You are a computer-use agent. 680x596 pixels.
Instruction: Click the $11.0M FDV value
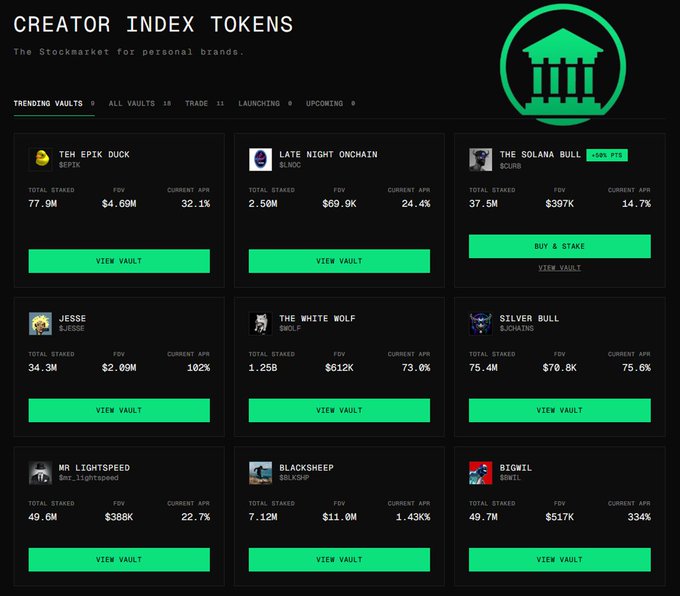[x=339, y=517]
